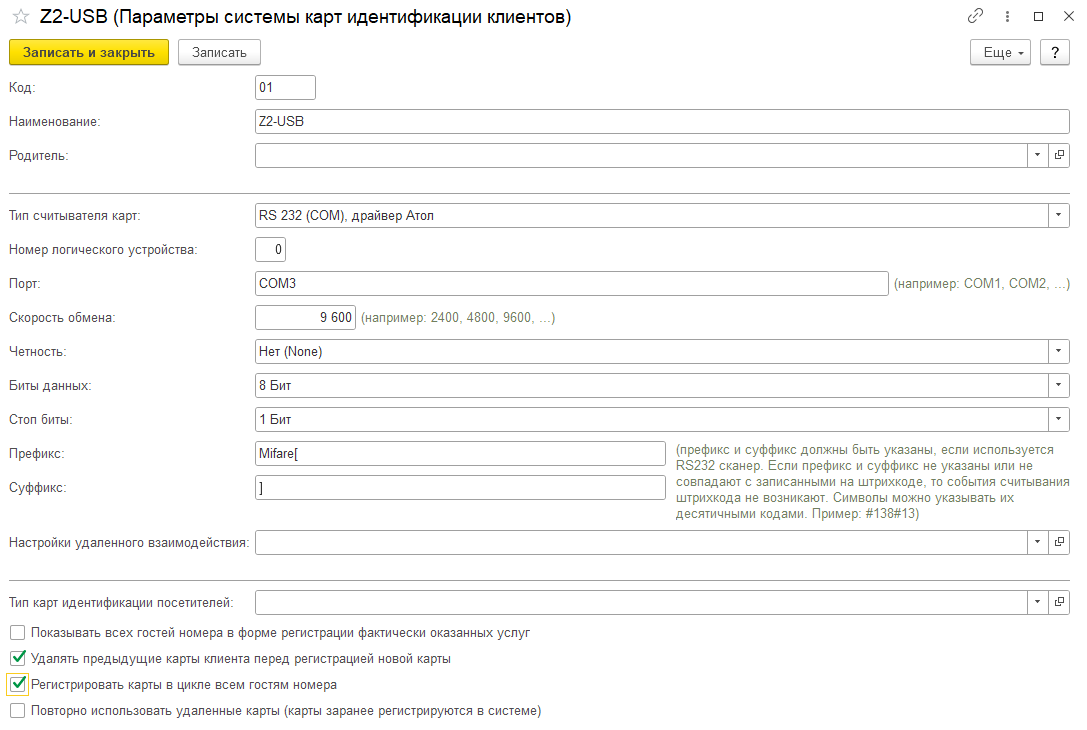
Task: Maximize the form window
Action: tap(1038, 17)
